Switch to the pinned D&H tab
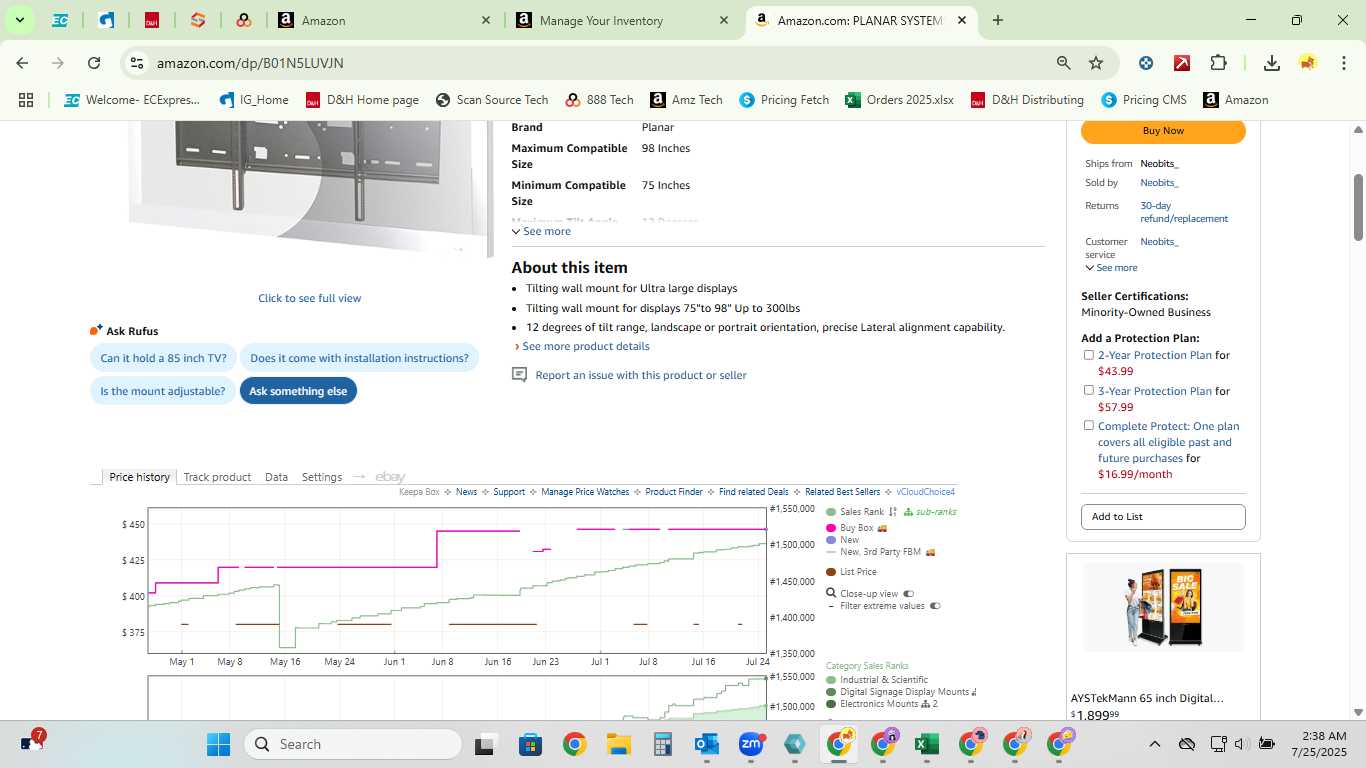Screen dimensions: 1366x768 click(x=152, y=20)
